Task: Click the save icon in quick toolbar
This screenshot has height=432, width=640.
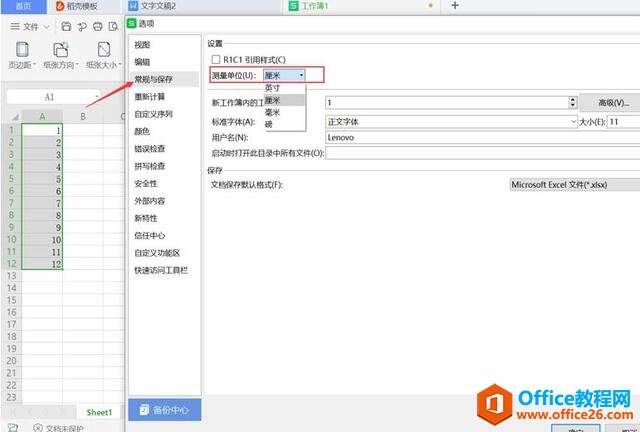Action: click(66, 27)
